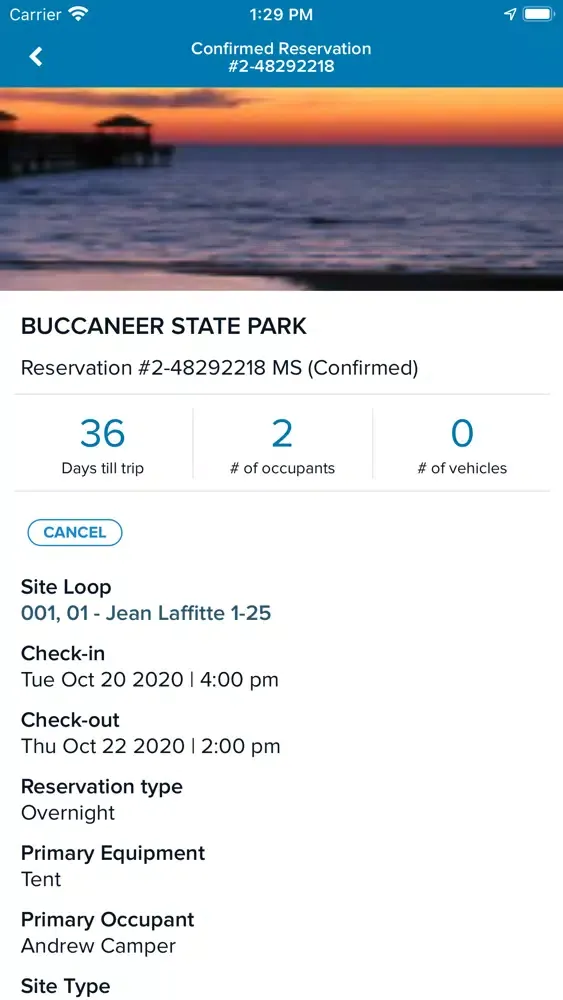Tap the Buccaneer State Park heading
The image size is (563, 1000).
(x=164, y=326)
